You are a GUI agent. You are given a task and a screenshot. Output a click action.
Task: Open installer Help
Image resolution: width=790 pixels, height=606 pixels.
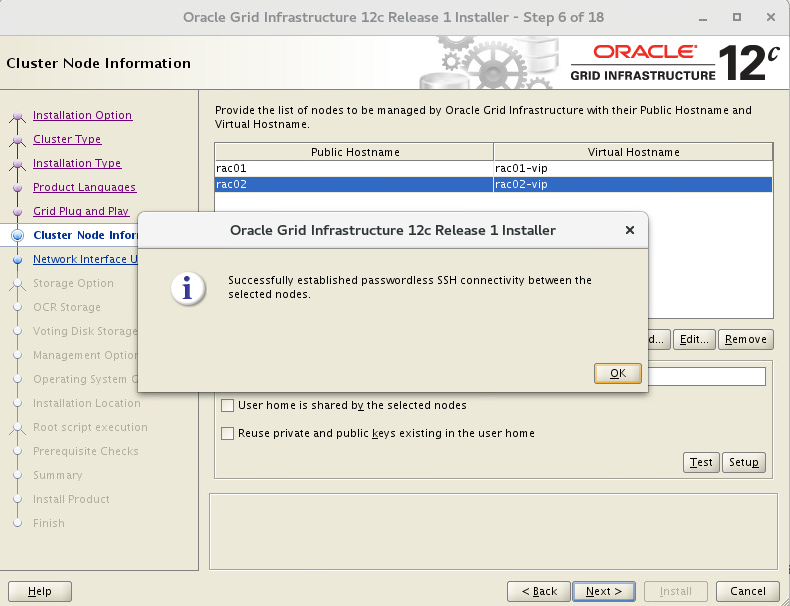click(40, 591)
